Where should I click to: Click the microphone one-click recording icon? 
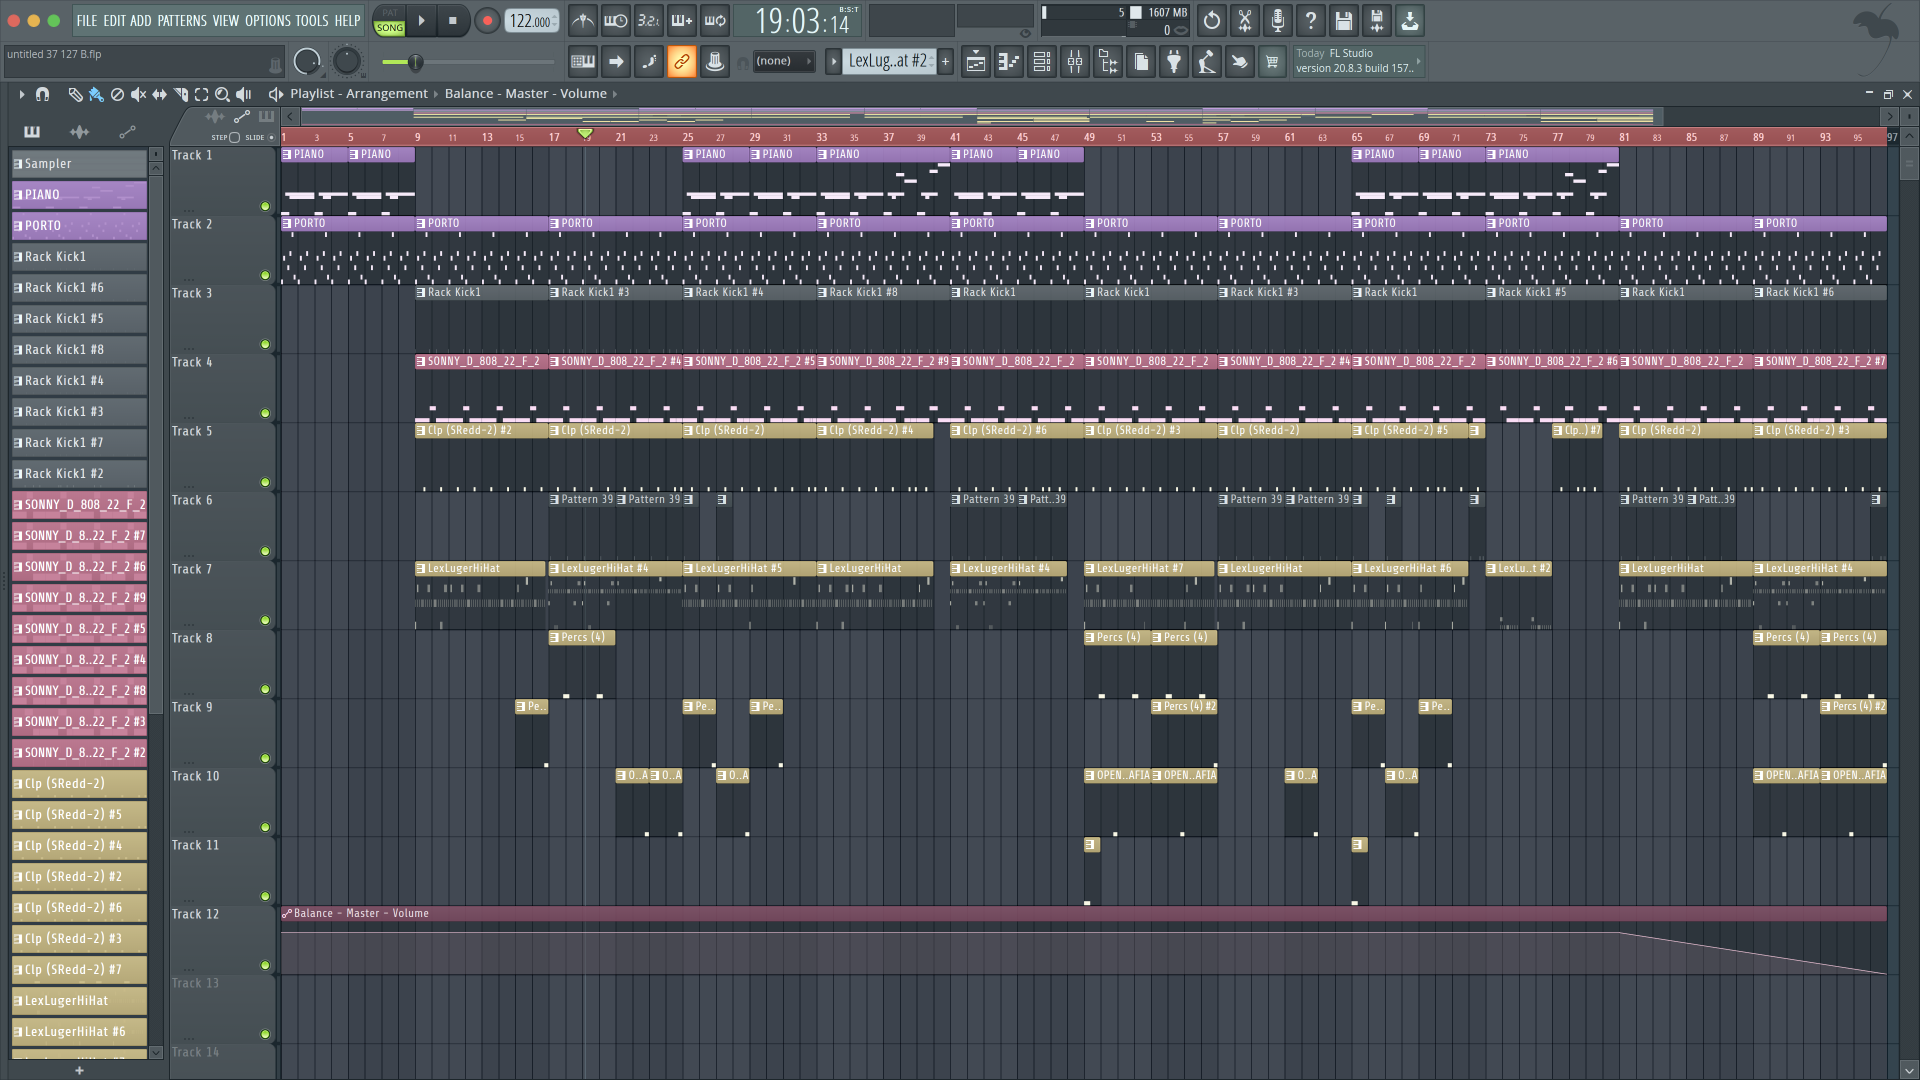coord(1278,20)
